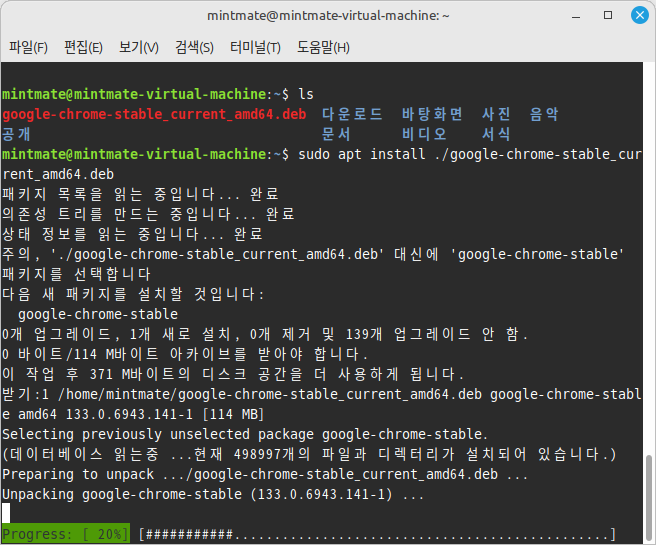This screenshot has height=545, width=656.
Task: Click the '의존성 트리를 만드는 중입니다' line
Action: 148,214
